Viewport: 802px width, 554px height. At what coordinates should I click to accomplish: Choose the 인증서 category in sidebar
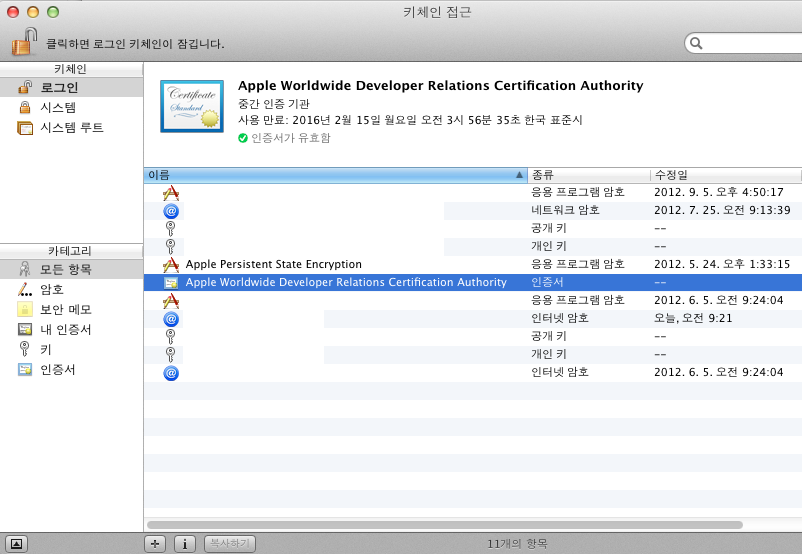(x=71, y=369)
